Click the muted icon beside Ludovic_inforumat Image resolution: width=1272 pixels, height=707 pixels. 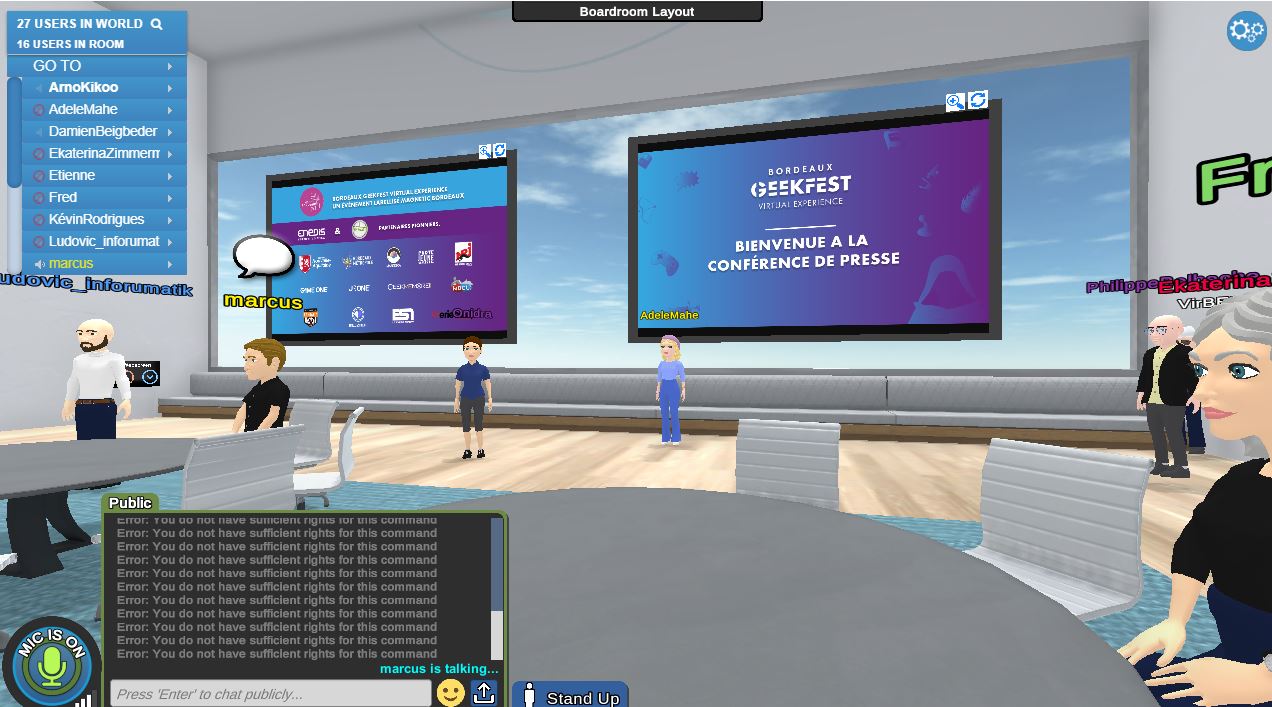39,242
